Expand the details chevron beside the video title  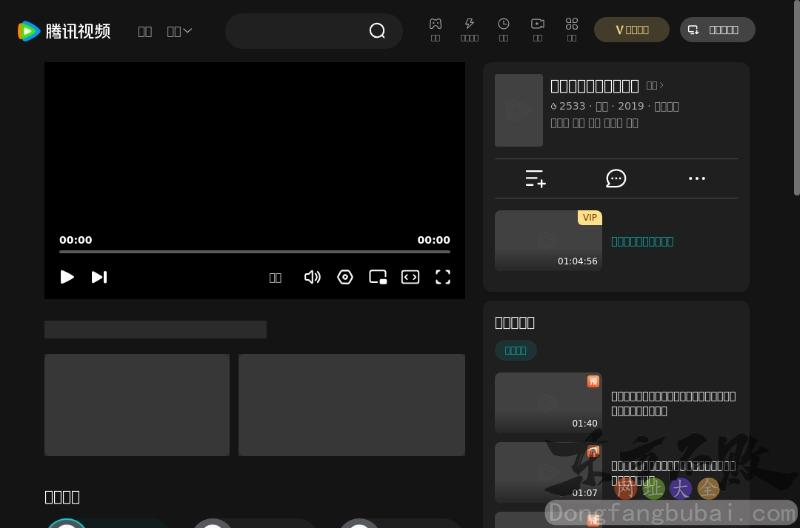(655, 86)
